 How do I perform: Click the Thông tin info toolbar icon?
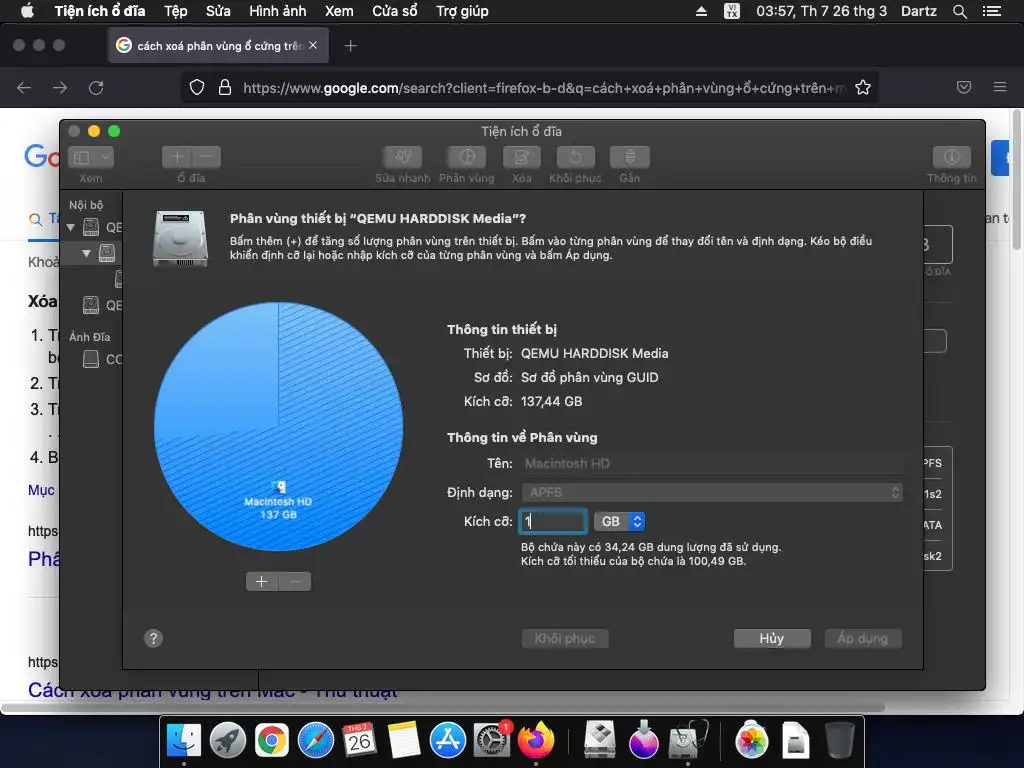point(952,157)
